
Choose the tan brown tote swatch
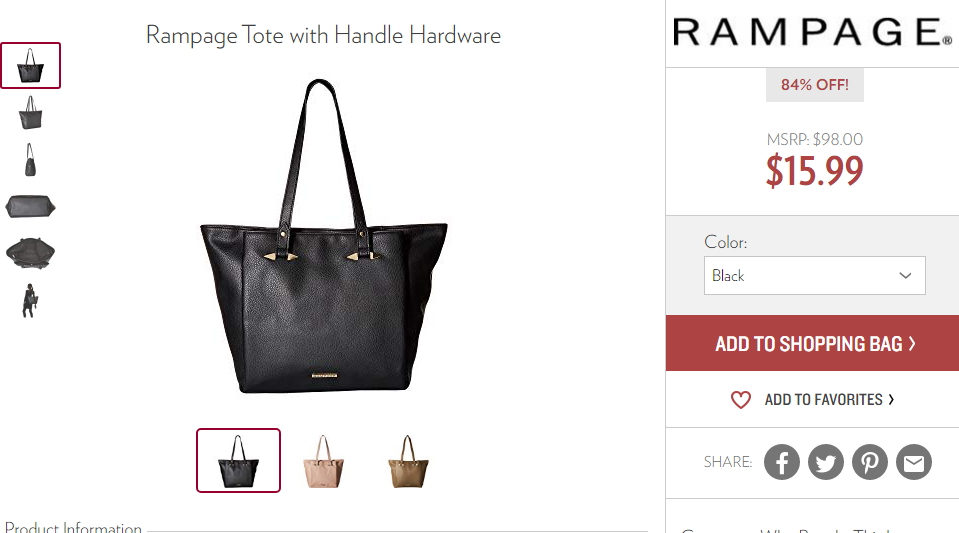click(408, 461)
